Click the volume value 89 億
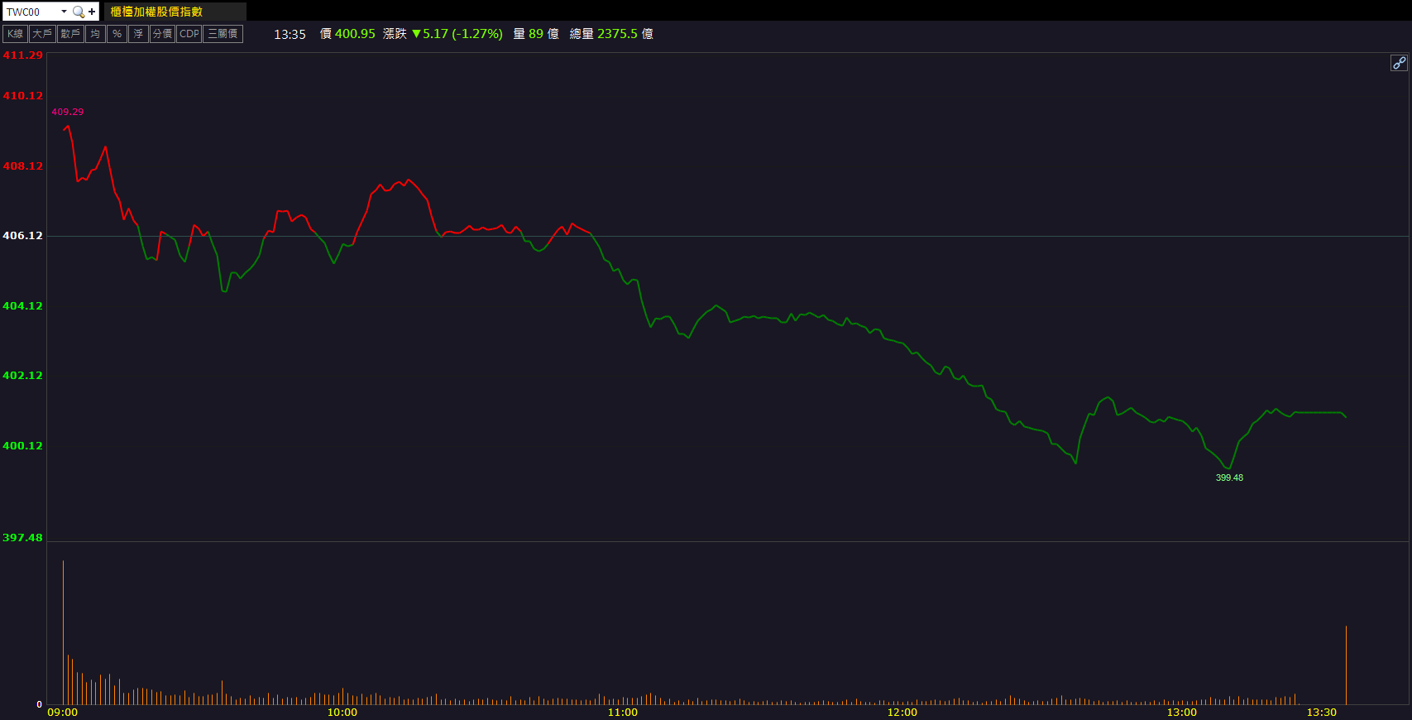 544,34
